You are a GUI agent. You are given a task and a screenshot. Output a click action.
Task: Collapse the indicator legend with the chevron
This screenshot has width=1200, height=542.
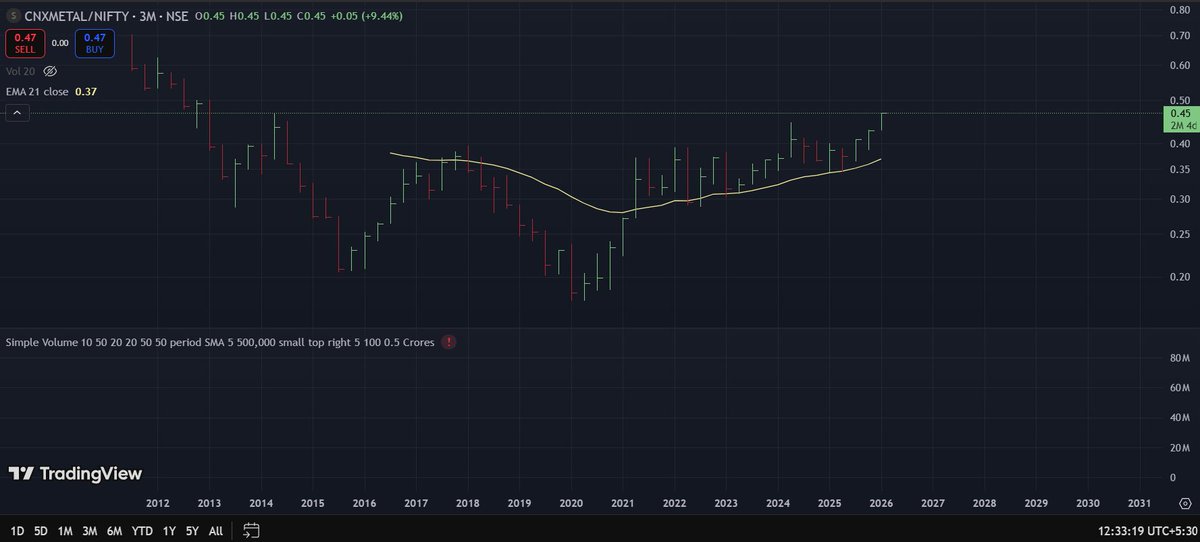(x=15, y=113)
